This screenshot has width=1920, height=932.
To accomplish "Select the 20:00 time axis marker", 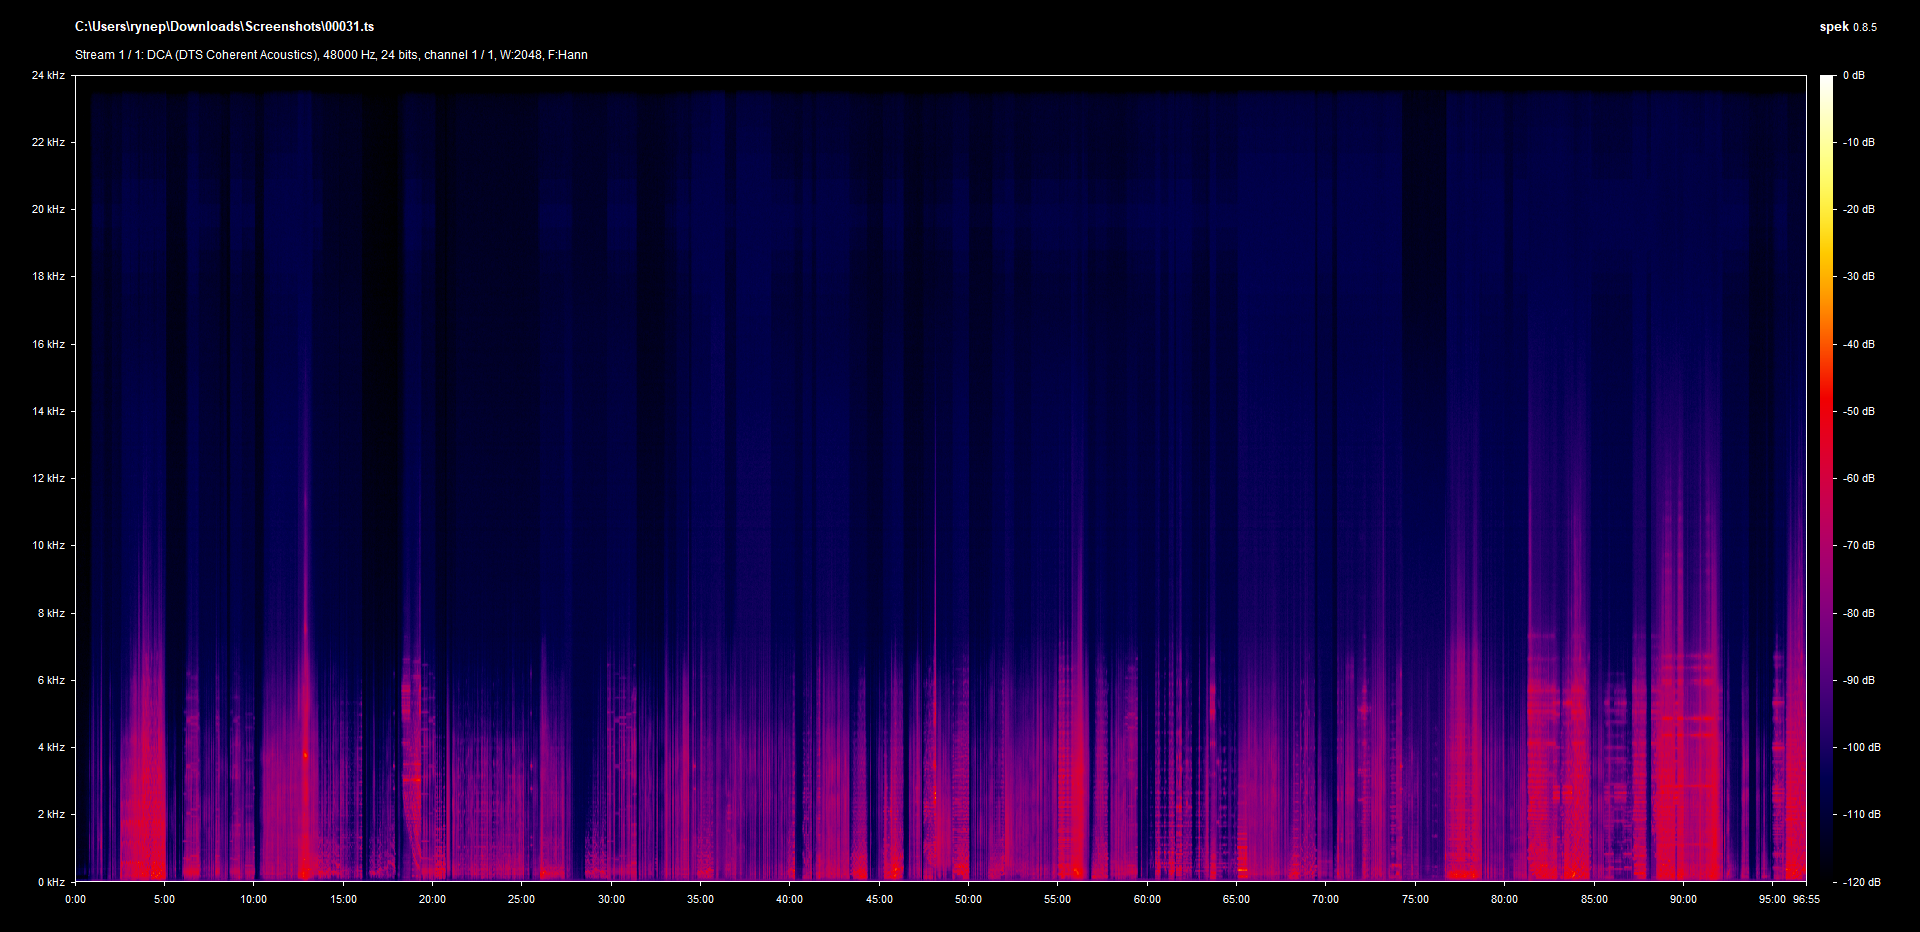I will click(x=432, y=899).
